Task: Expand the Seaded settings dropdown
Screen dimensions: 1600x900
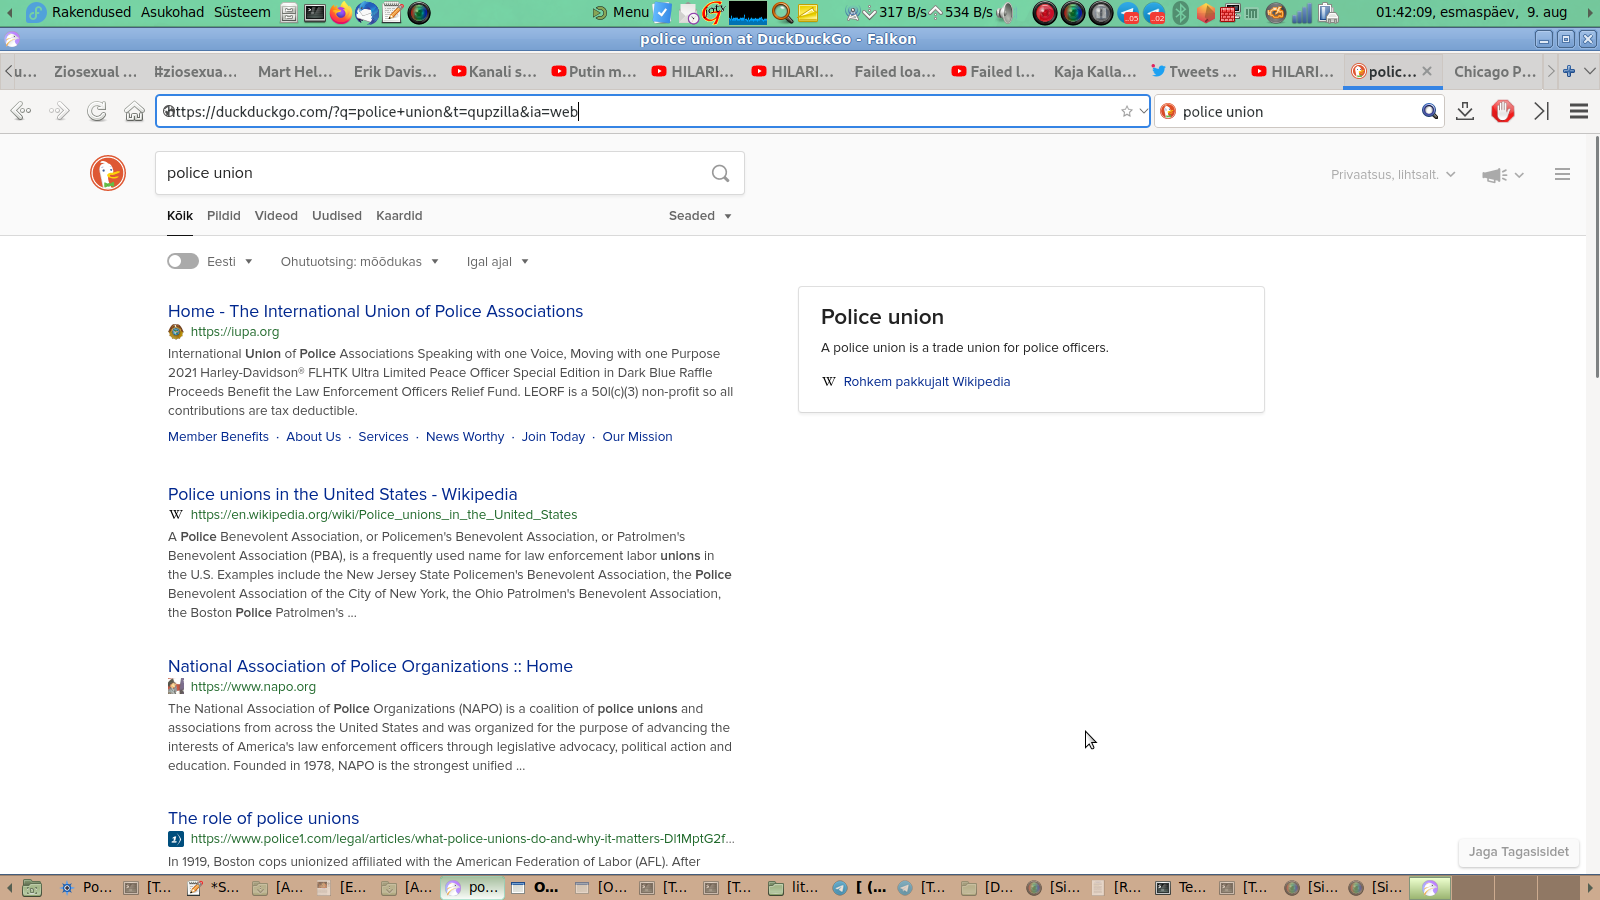Action: (699, 216)
